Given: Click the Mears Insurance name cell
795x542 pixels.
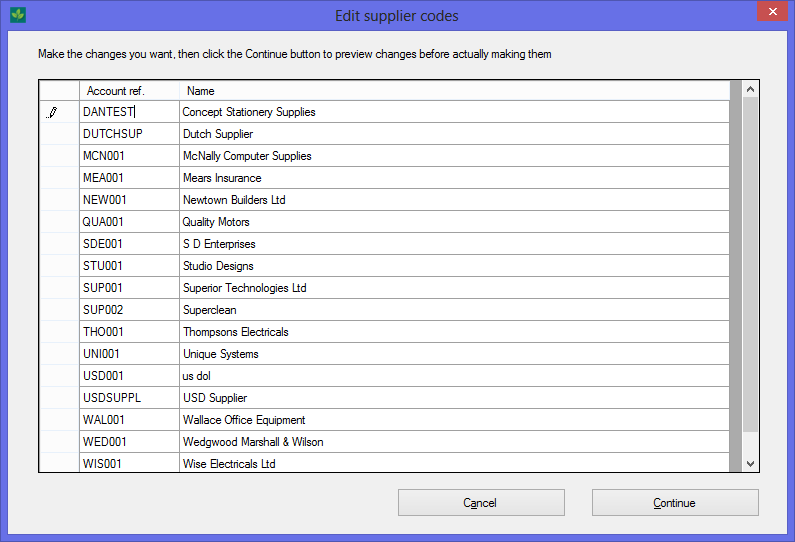Looking at the screenshot, I should 454,178.
